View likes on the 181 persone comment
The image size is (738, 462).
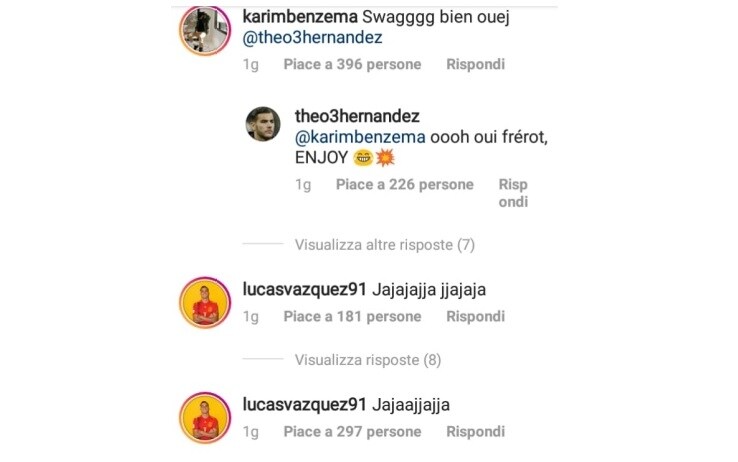point(352,317)
